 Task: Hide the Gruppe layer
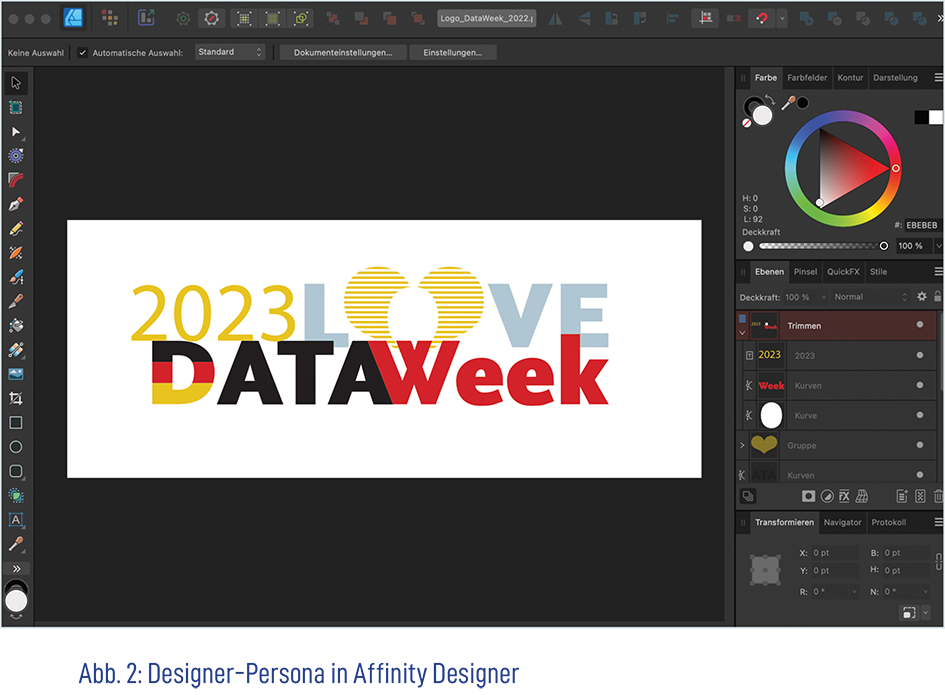pos(919,445)
